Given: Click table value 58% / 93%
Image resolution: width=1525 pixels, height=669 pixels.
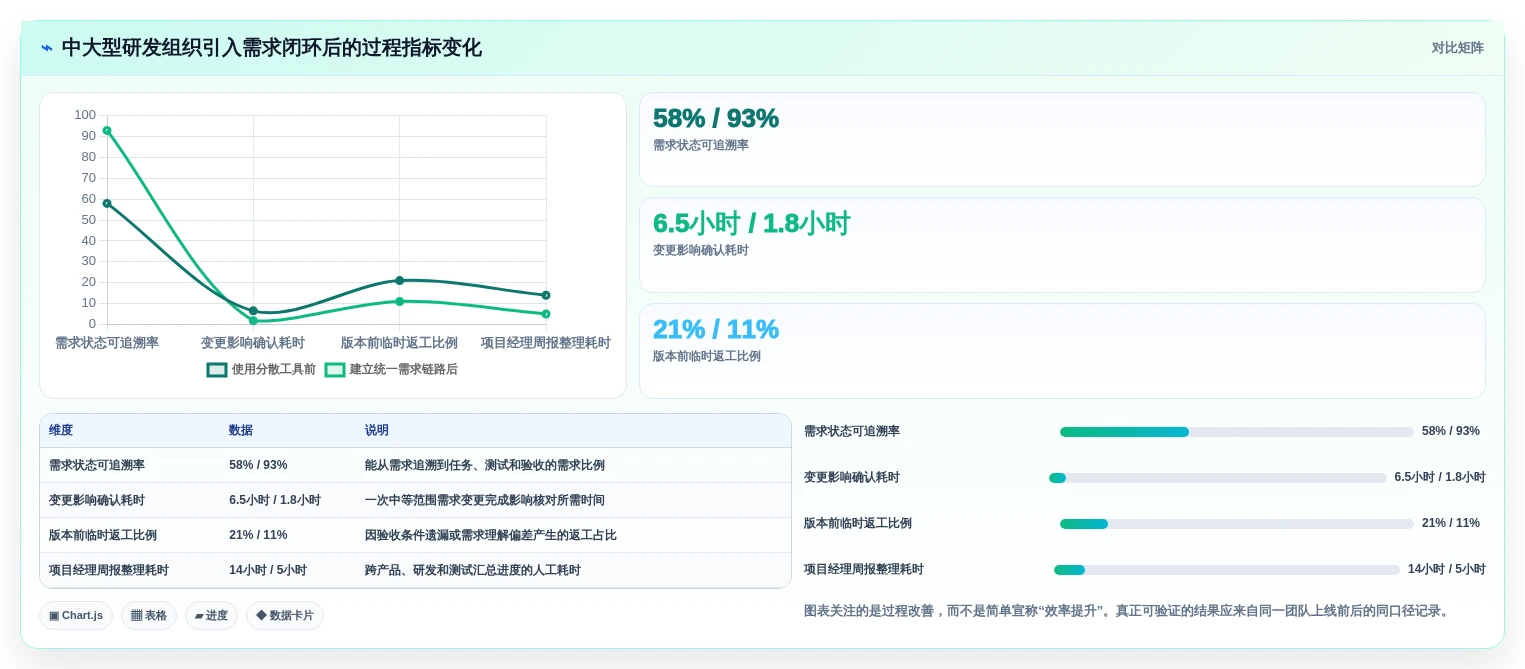Looking at the screenshot, I should point(258,466).
